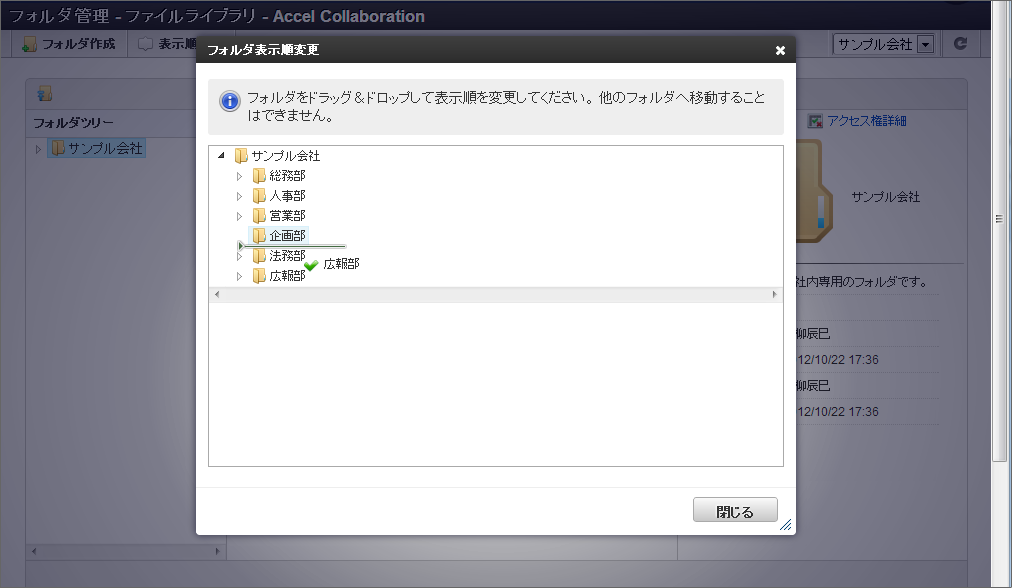The width and height of the screenshot is (1012, 588).
Task: Select 人事部 label in tree
Action: (287, 196)
